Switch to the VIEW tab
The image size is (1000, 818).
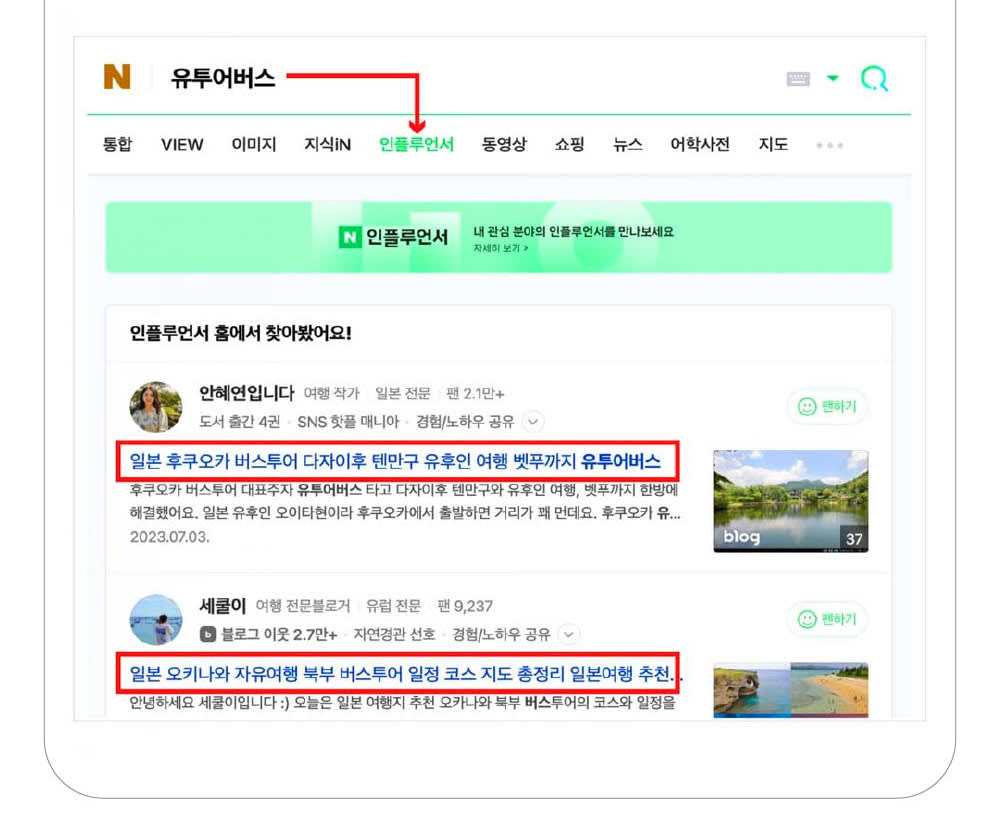(182, 145)
